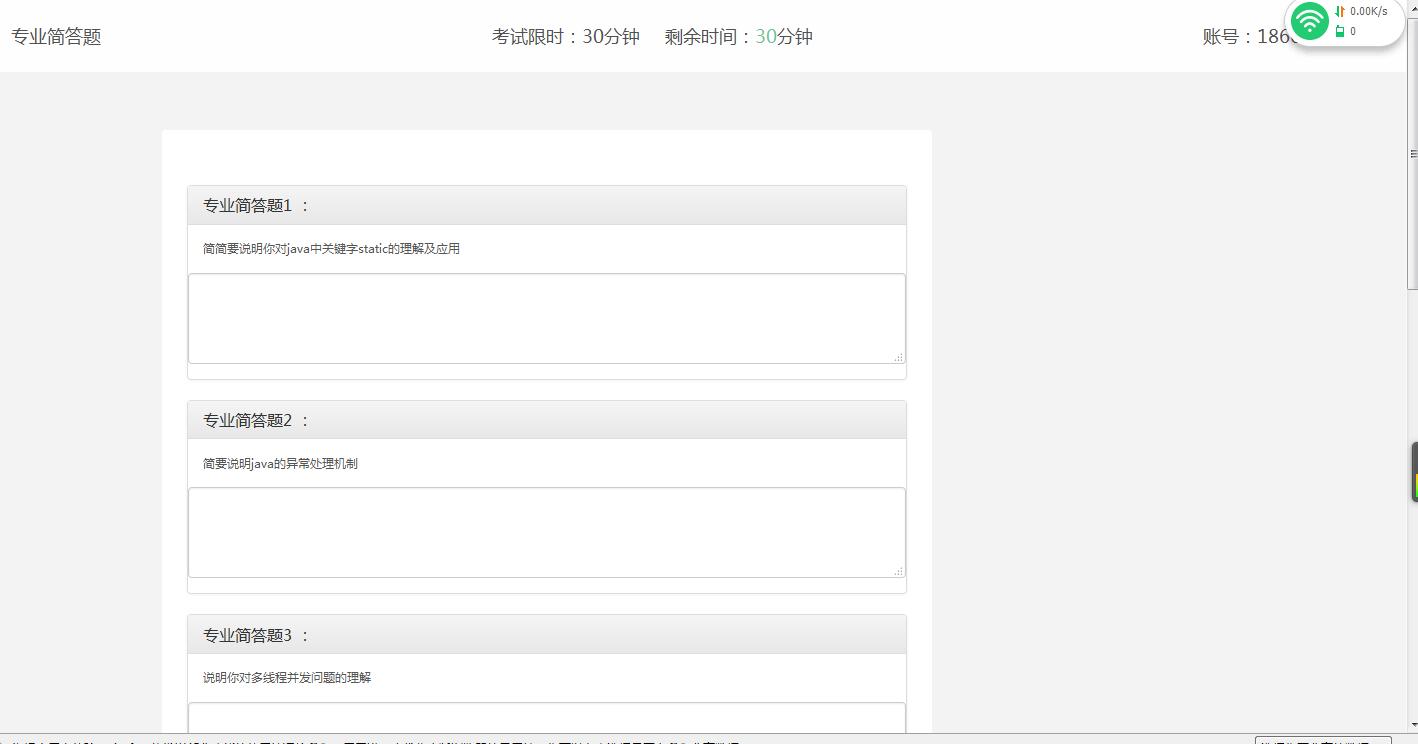Click the 专业简答题 page title
1418x744 pixels.
point(56,37)
